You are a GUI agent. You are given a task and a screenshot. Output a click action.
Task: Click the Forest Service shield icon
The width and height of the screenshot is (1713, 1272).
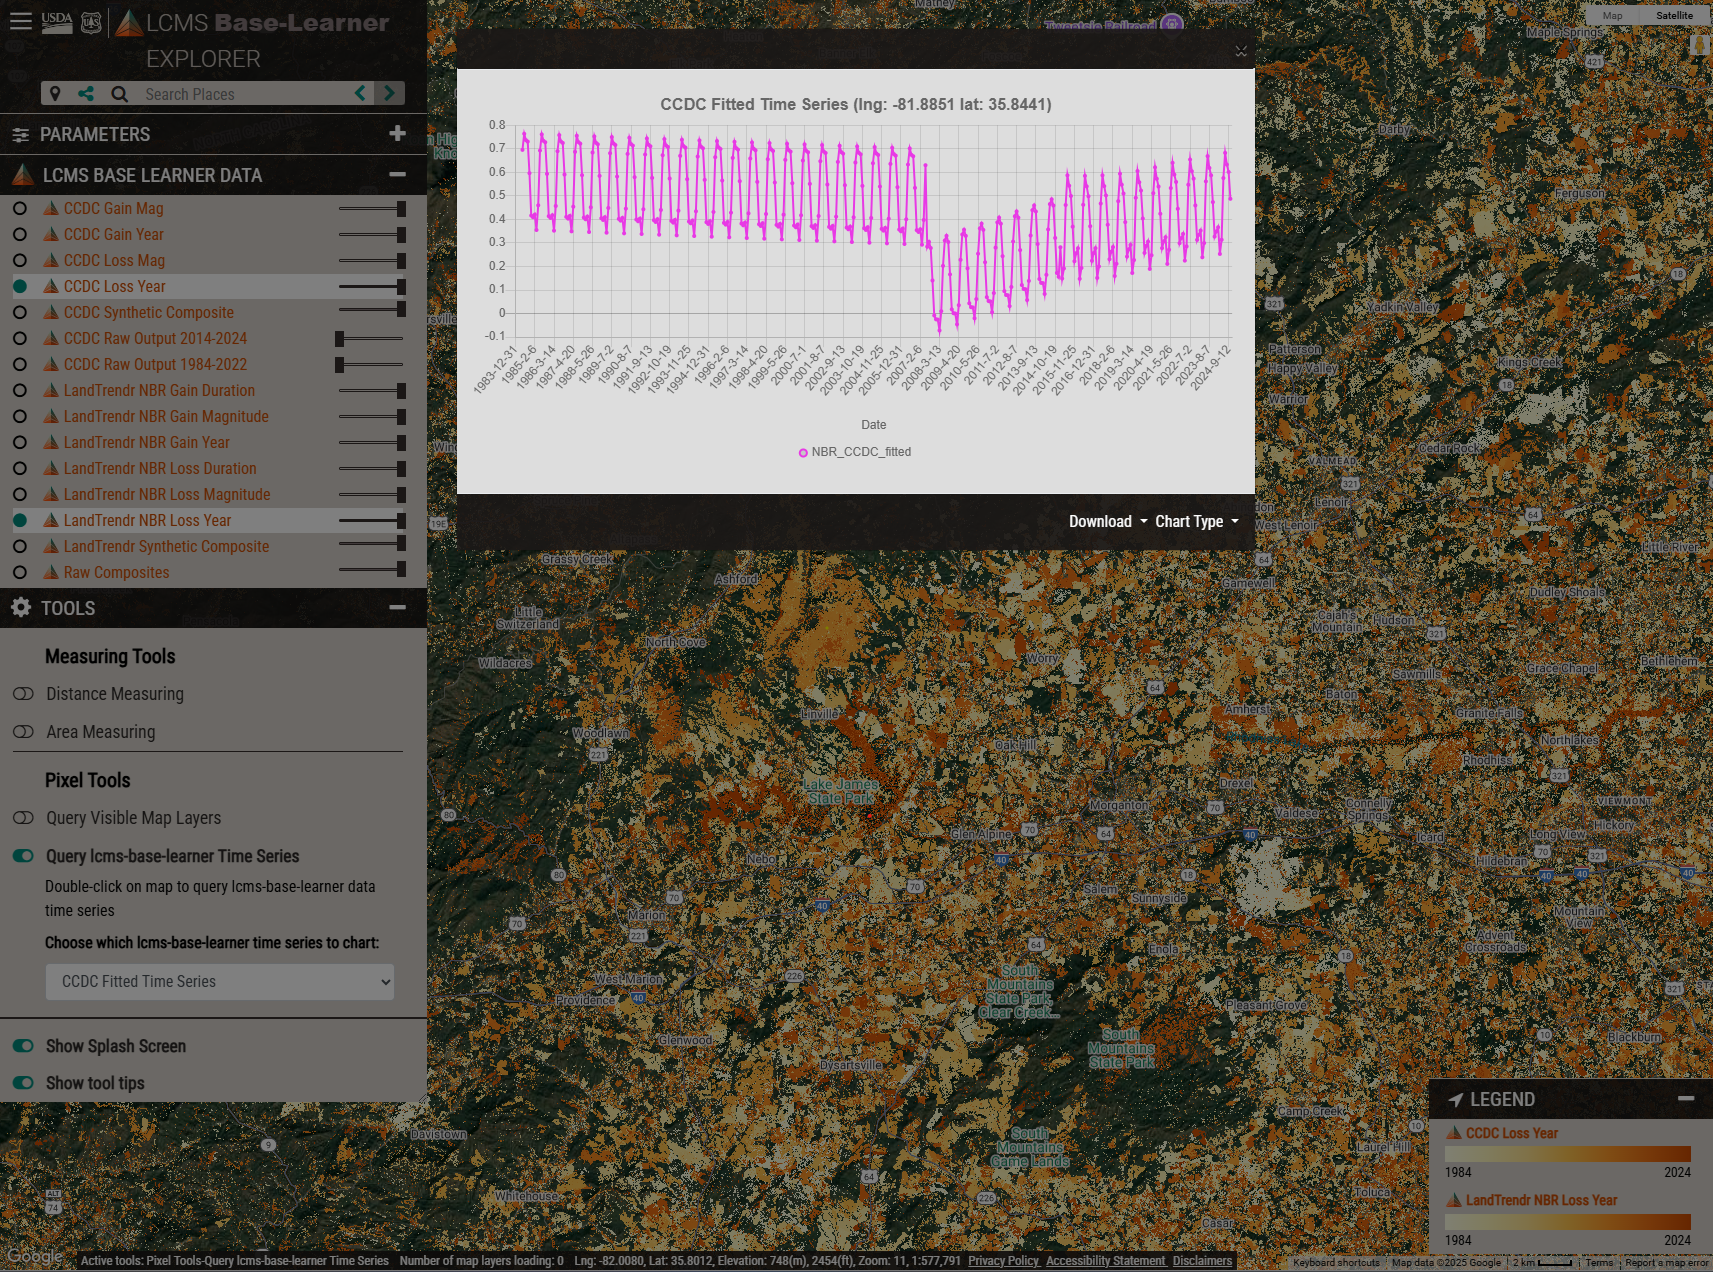click(91, 22)
